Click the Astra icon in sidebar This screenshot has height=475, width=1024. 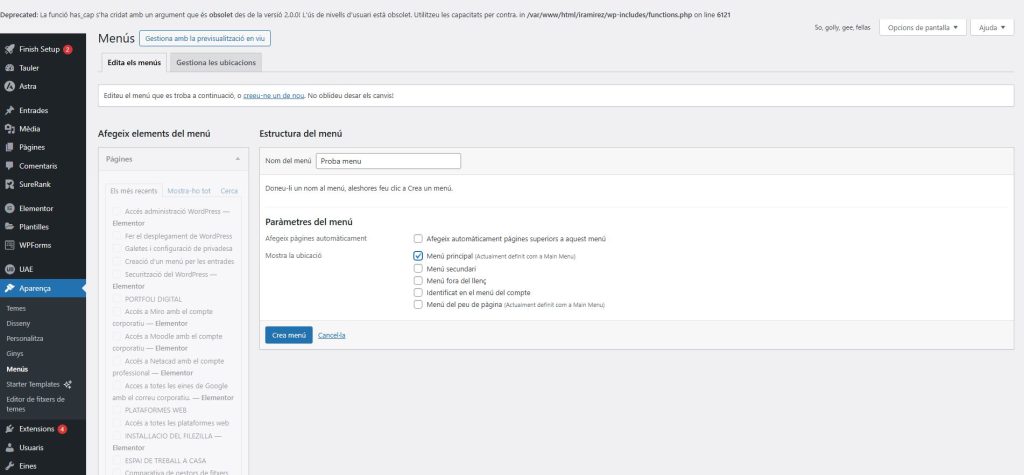[x=9, y=86]
